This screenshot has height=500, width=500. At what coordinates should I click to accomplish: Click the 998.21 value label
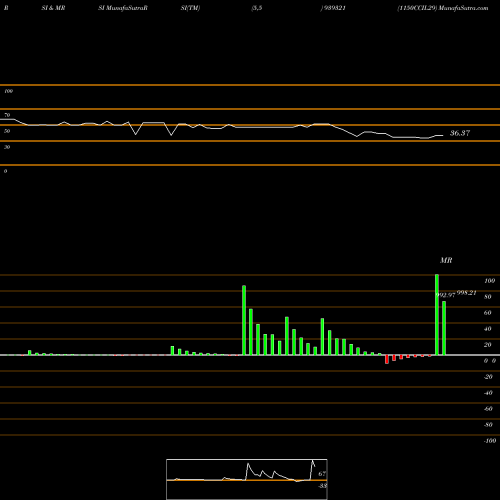[466, 293]
